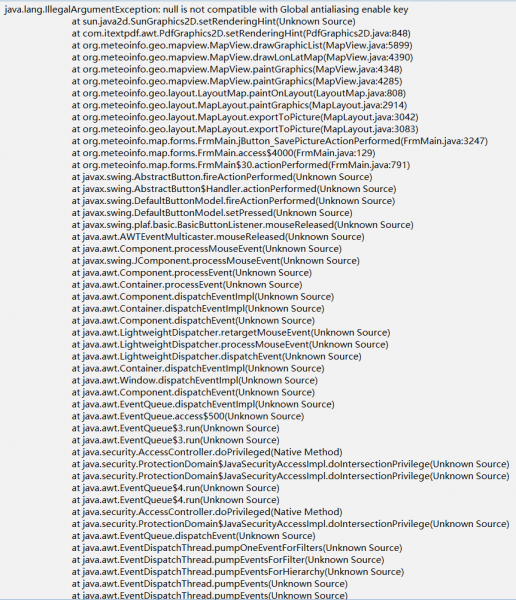Click the FrmMain$30.actionPerformed line

pos(240,165)
